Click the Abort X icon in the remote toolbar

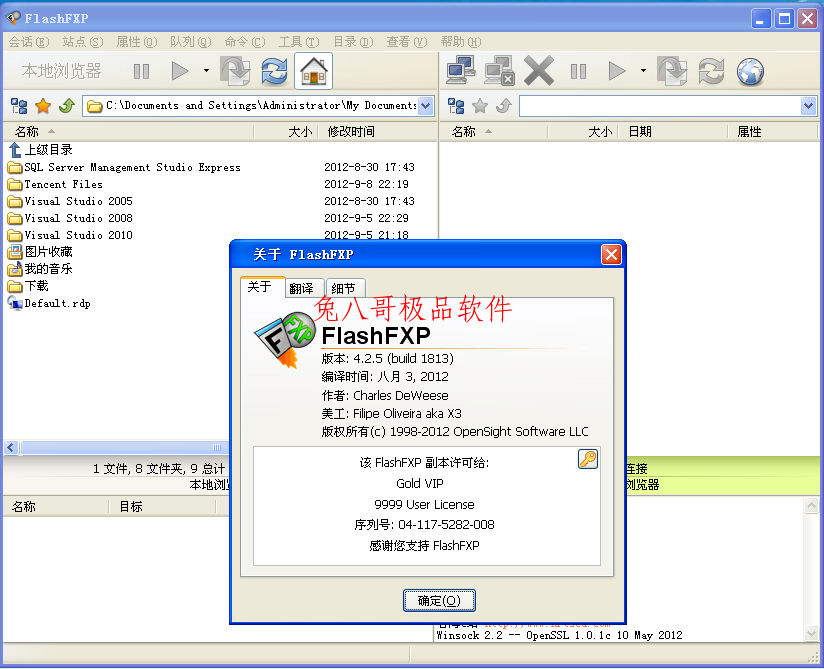point(539,70)
